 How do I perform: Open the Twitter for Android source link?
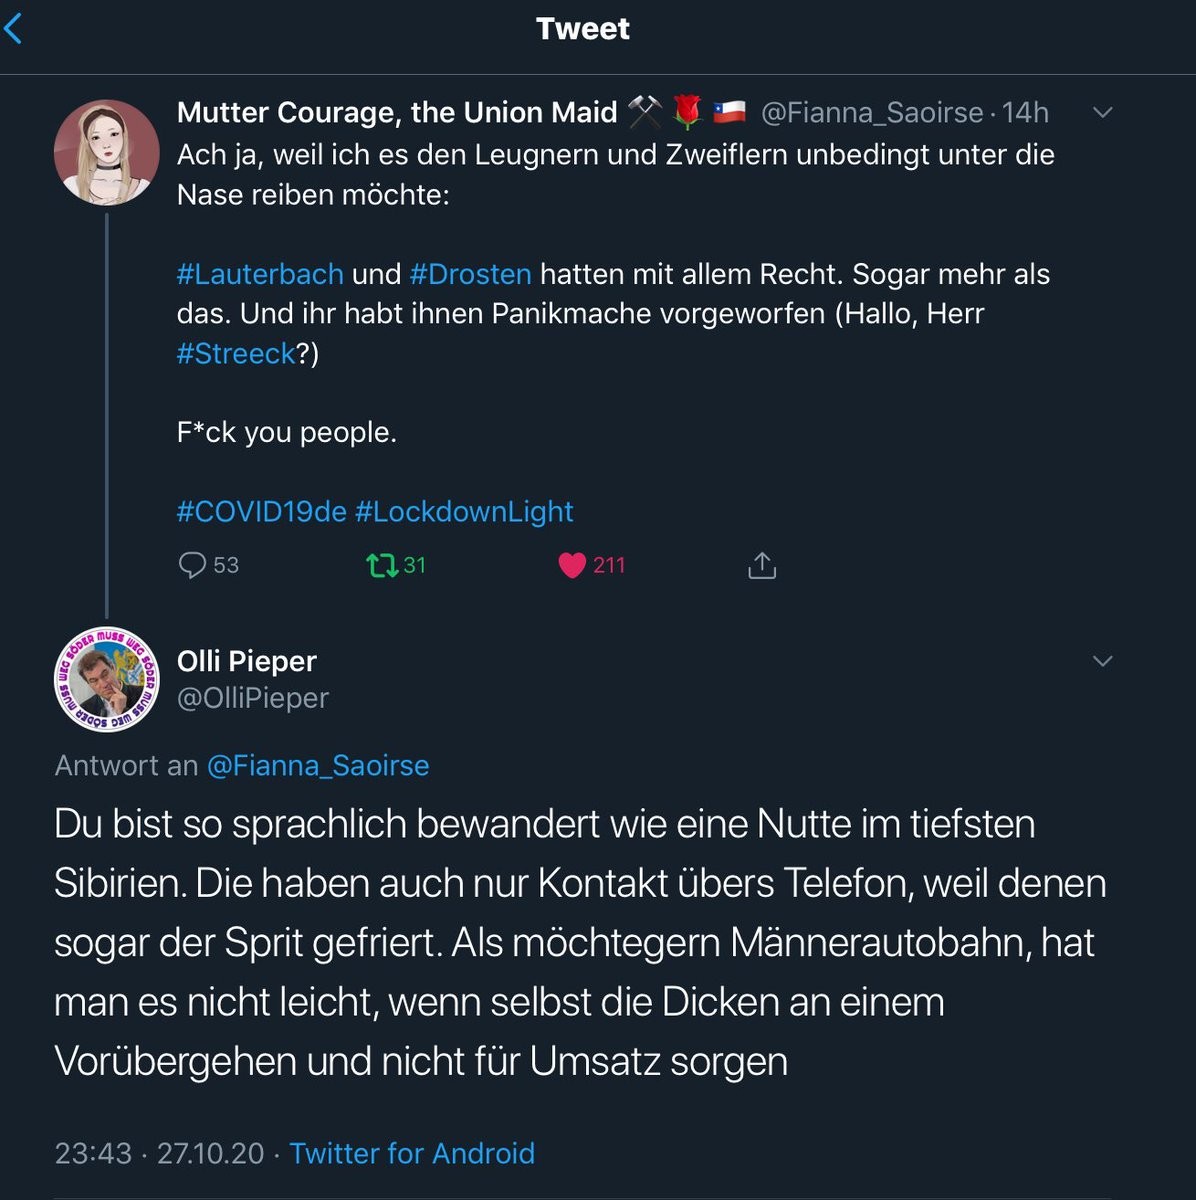(412, 1153)
